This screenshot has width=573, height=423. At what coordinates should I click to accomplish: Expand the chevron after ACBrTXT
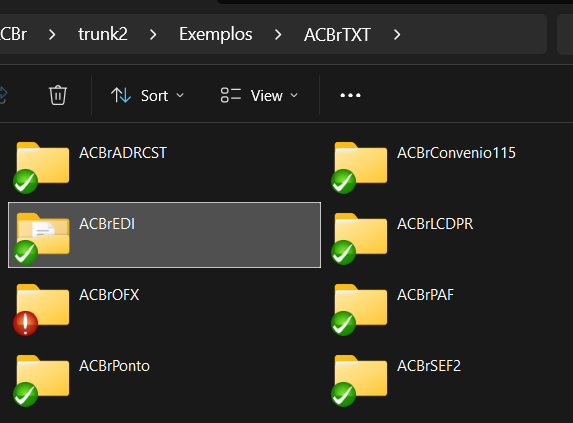click(397, 35)
